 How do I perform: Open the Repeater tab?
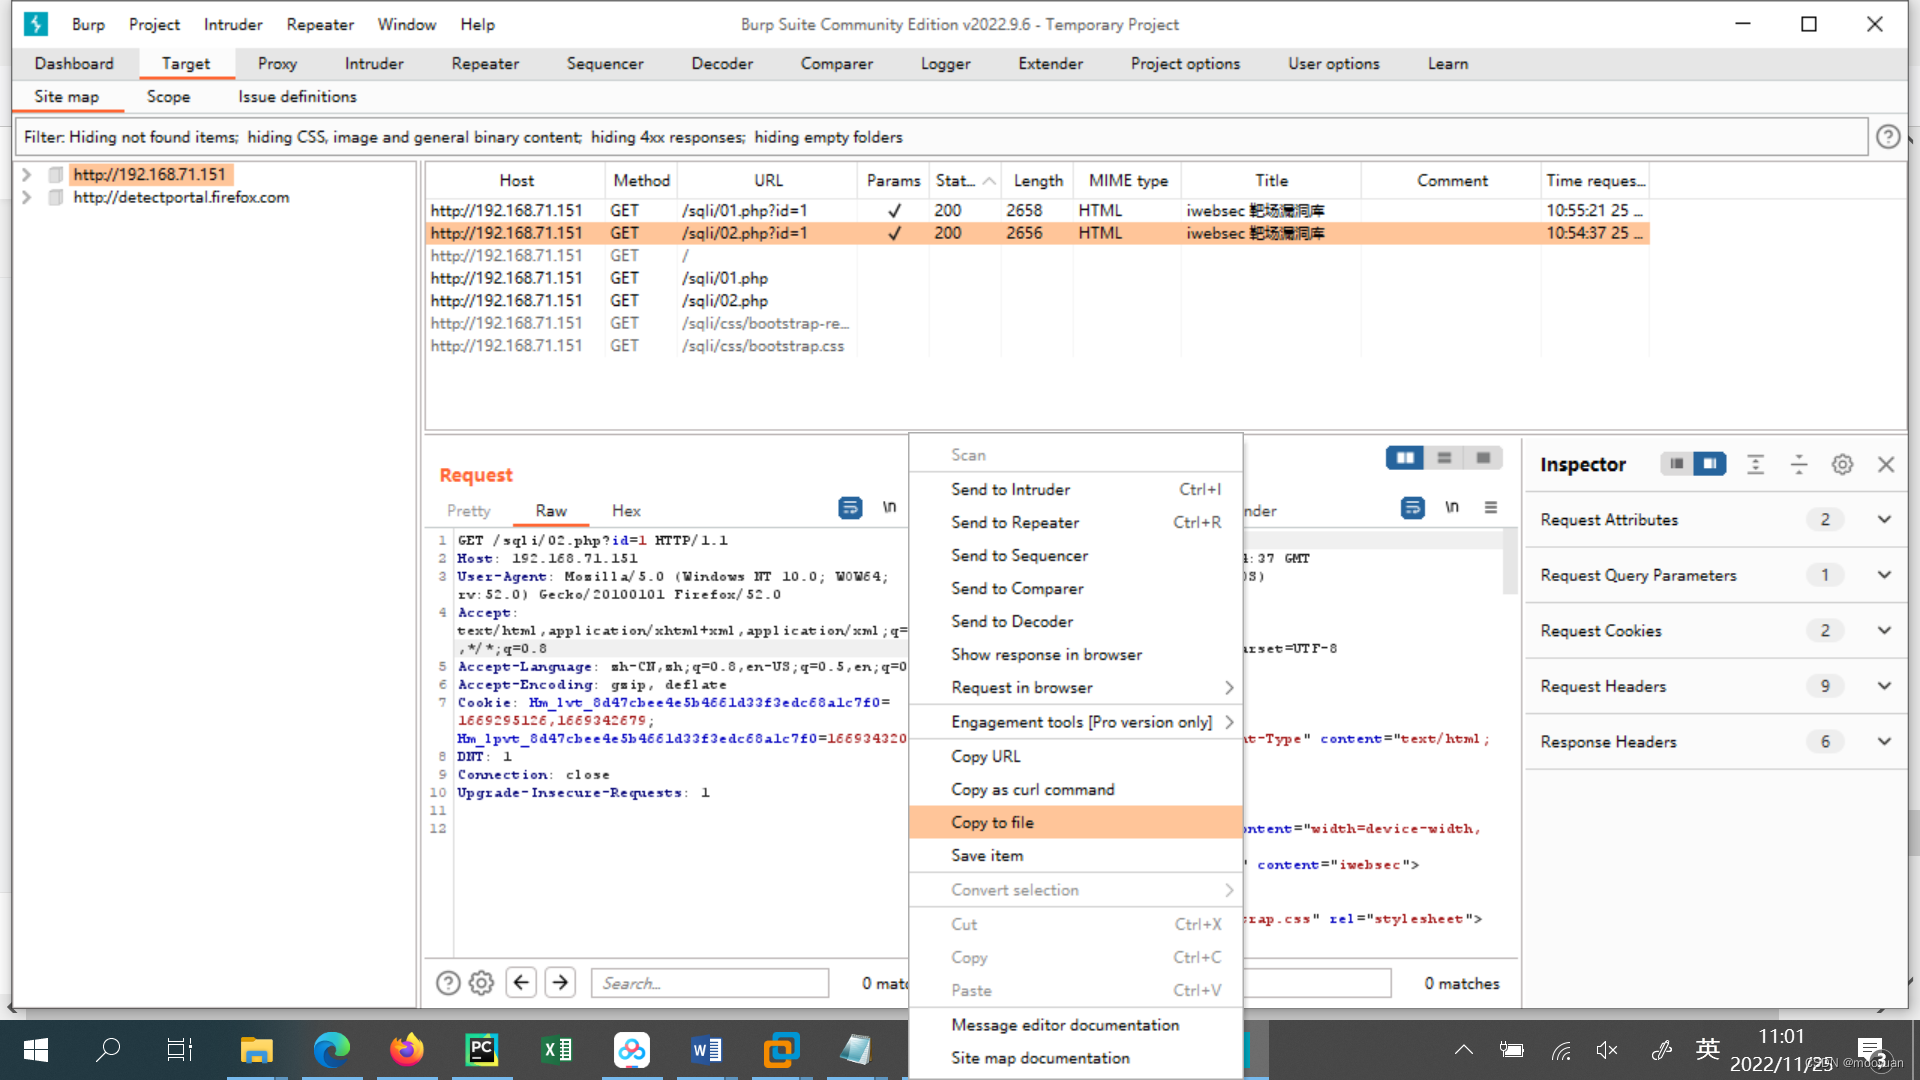484,63
